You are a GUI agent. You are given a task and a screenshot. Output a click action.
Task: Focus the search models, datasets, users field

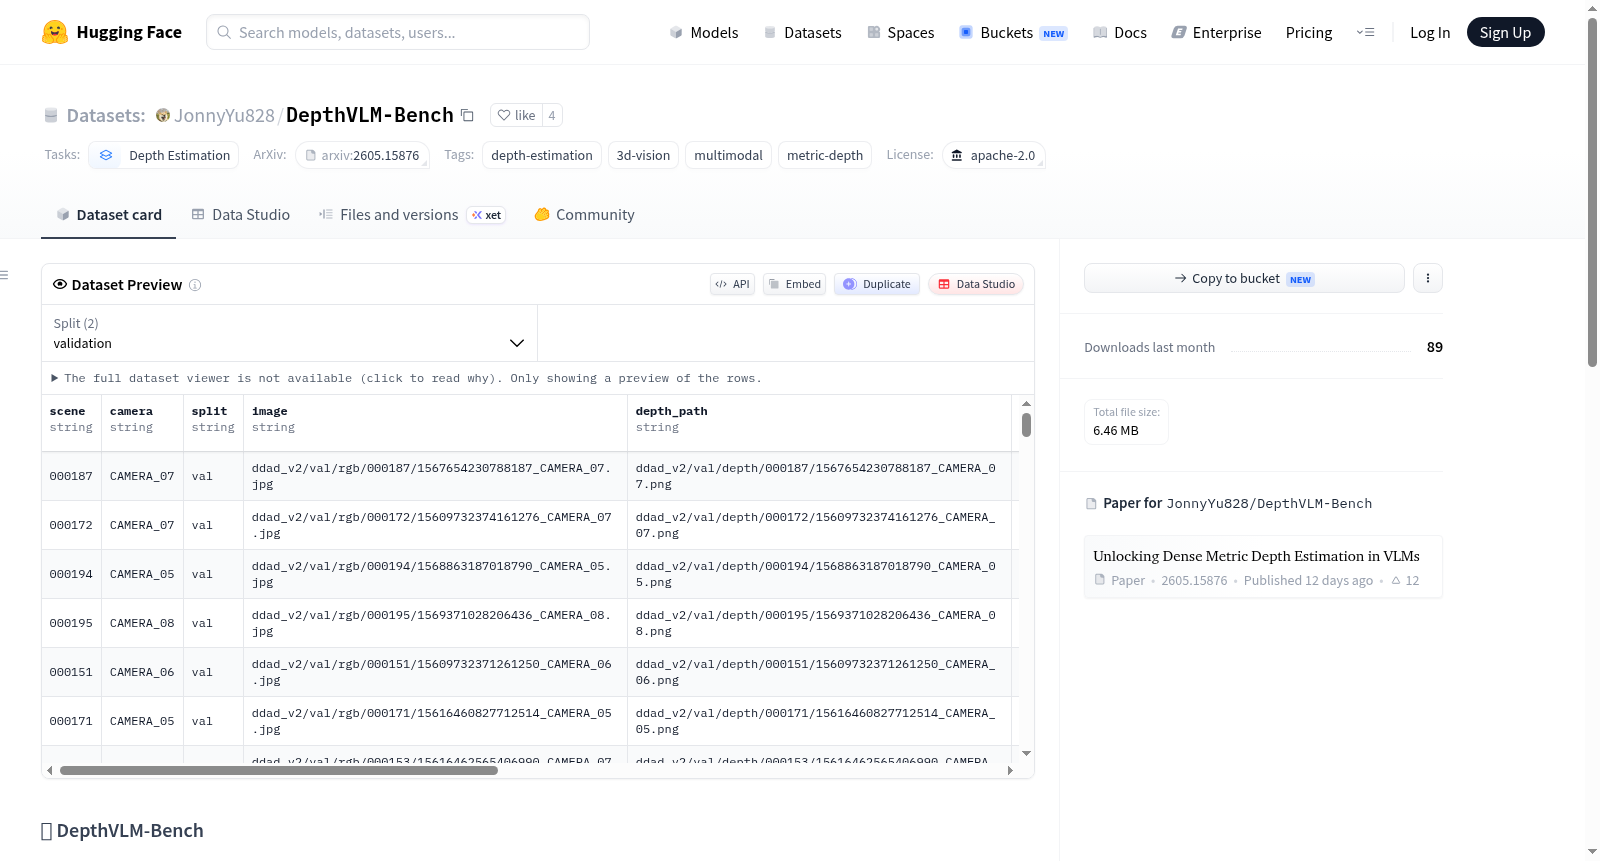coord(398,32)
